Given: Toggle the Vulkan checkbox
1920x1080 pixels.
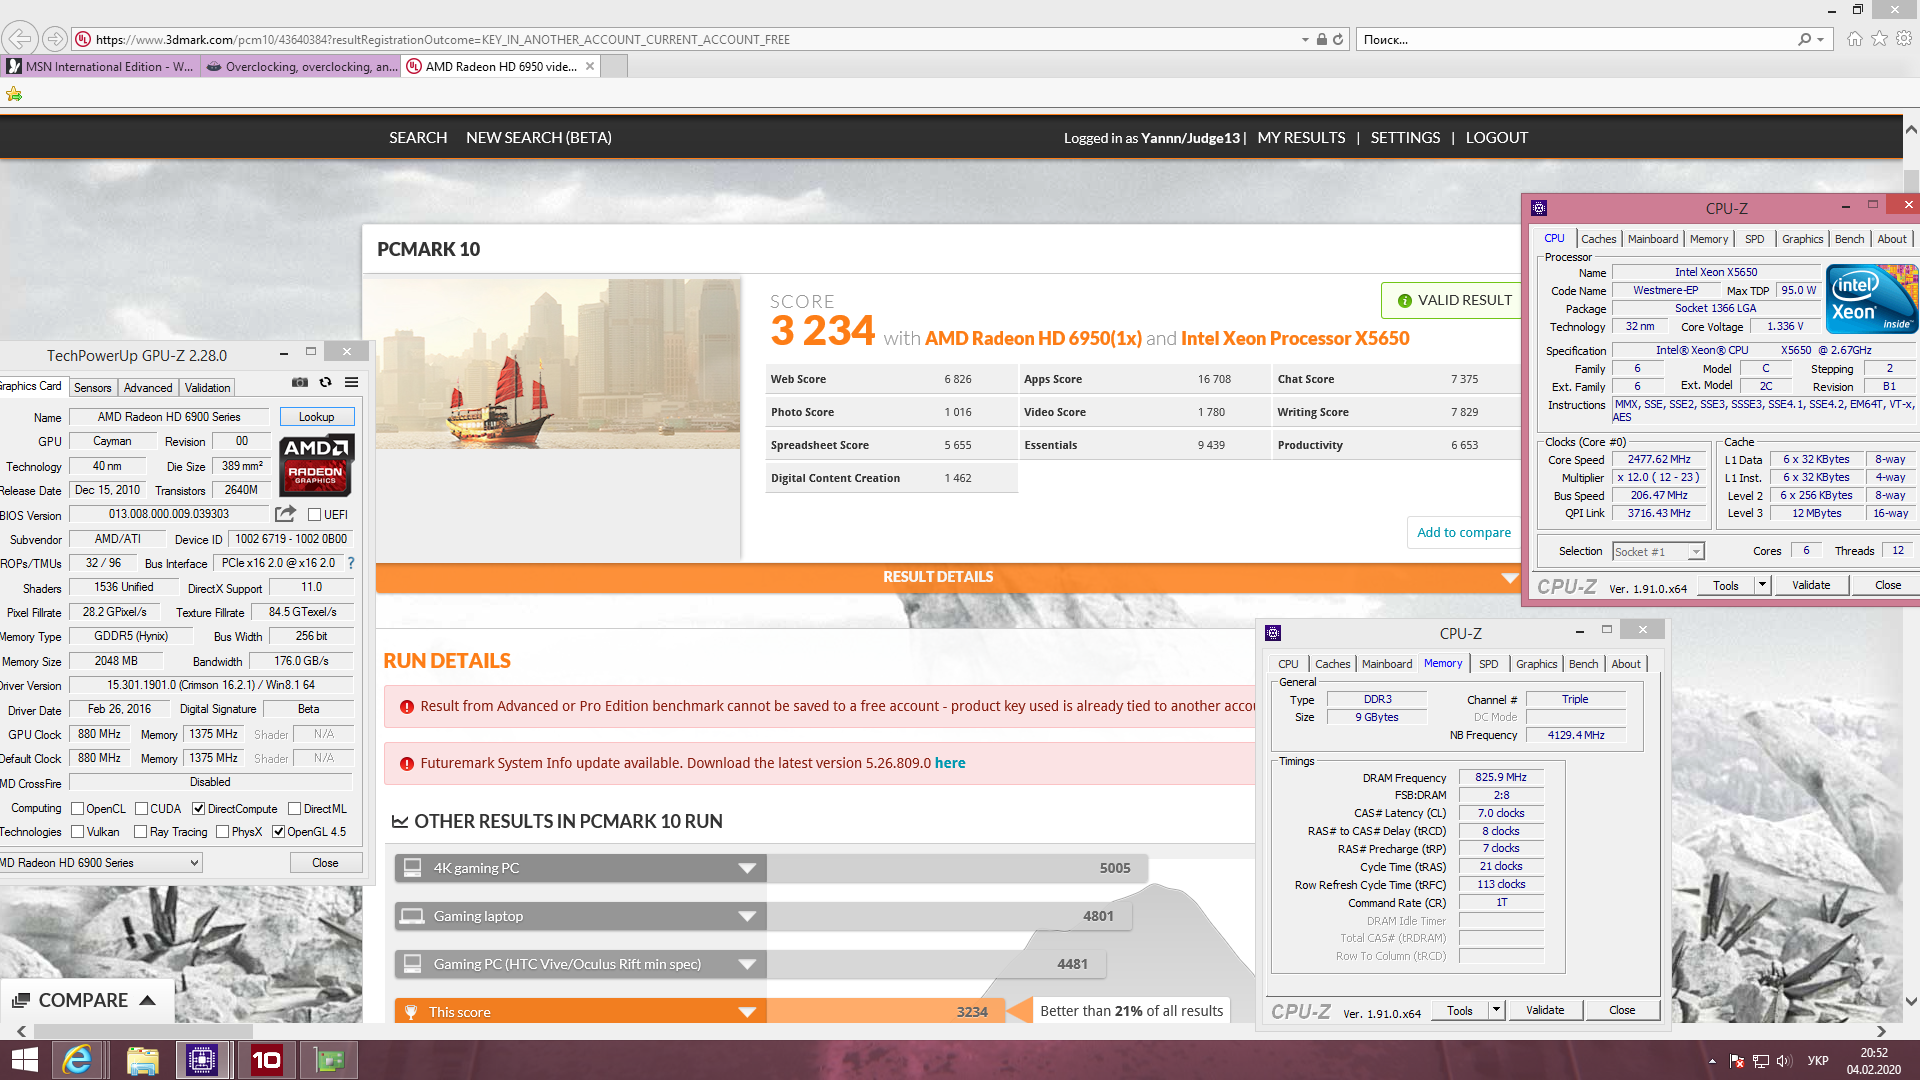Looking at the screenshot, I should point(77,832).
